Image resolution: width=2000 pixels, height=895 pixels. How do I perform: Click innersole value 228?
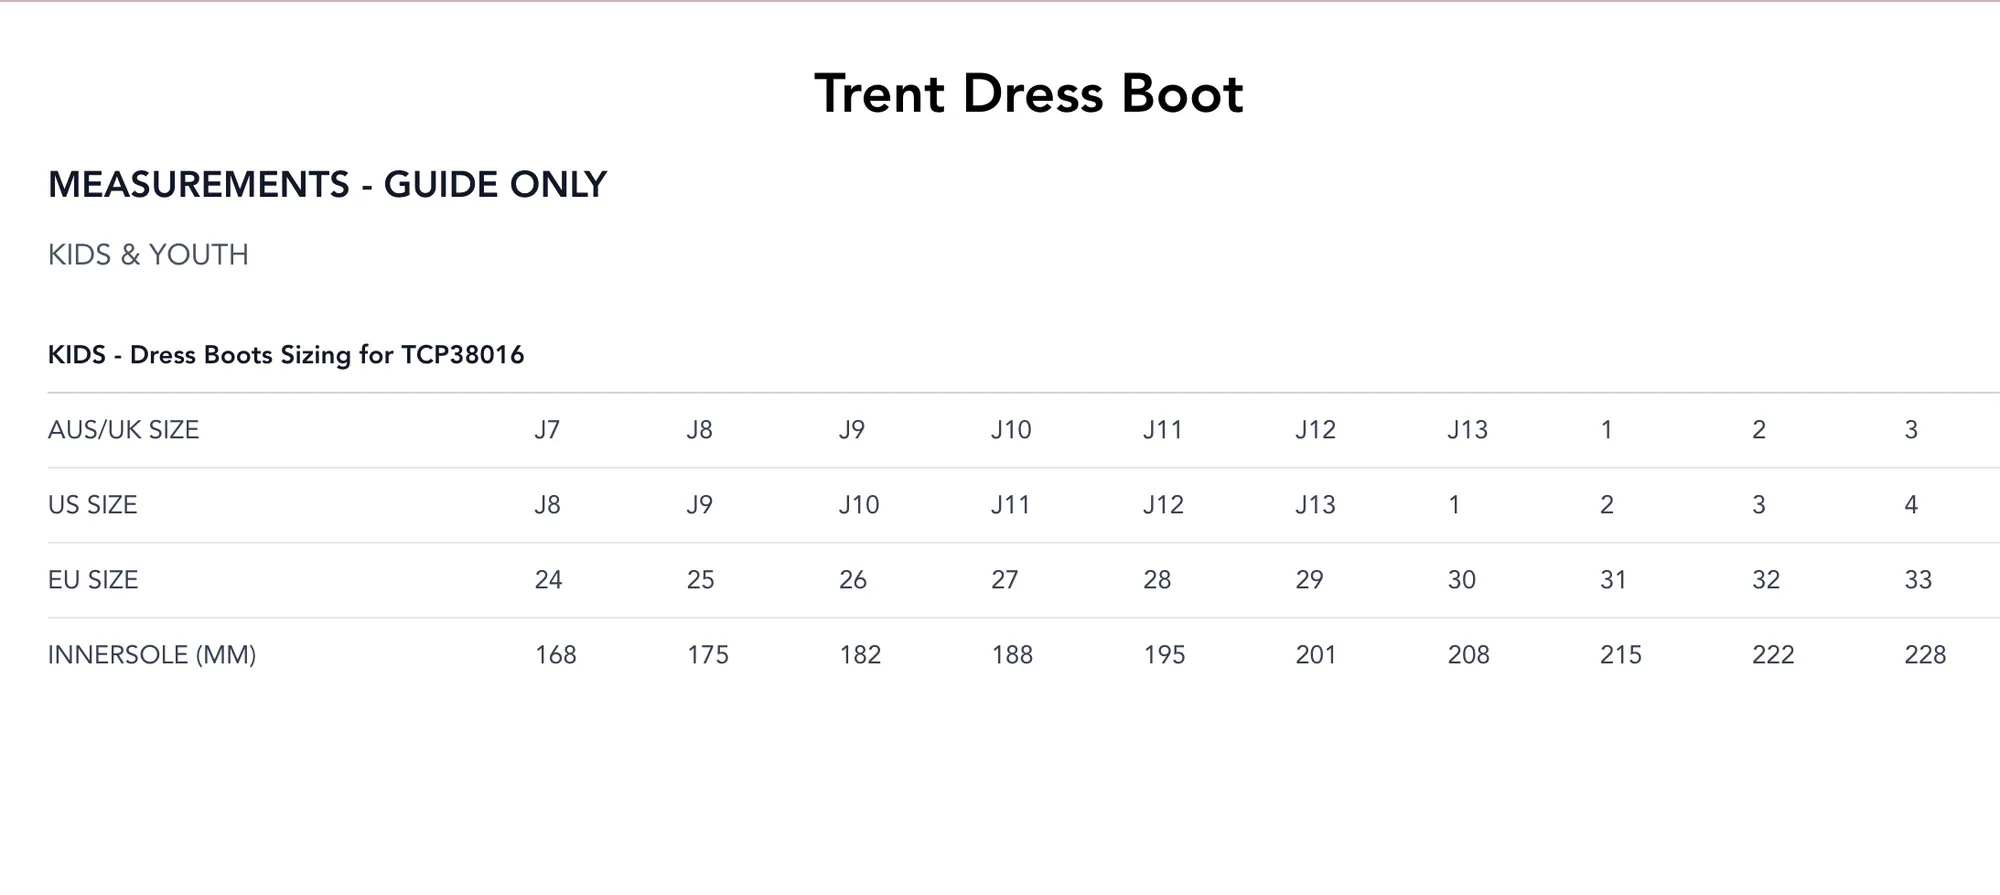1924,655
